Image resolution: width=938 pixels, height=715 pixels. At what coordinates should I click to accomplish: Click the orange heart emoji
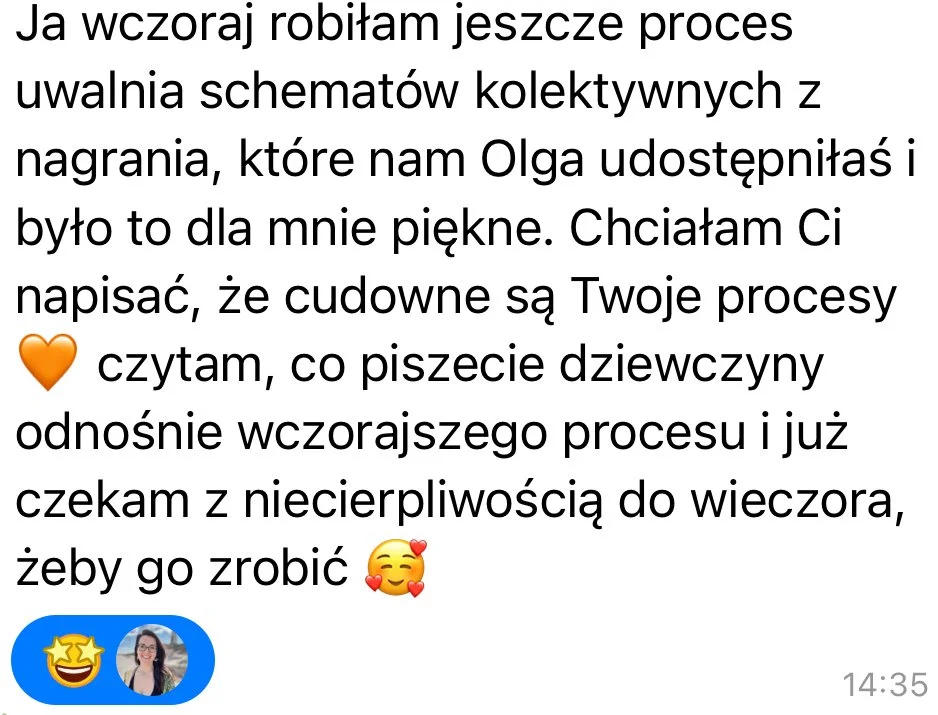pyautogui.click(x=48, y=363)
